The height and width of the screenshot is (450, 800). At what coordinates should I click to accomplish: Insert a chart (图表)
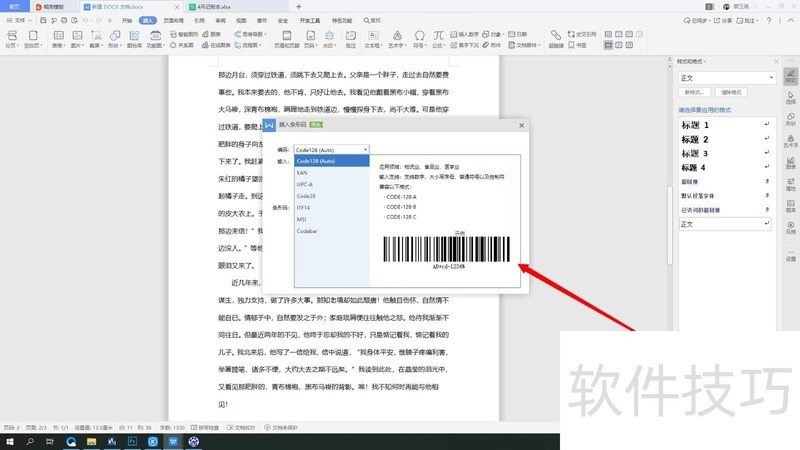(211, 34)
